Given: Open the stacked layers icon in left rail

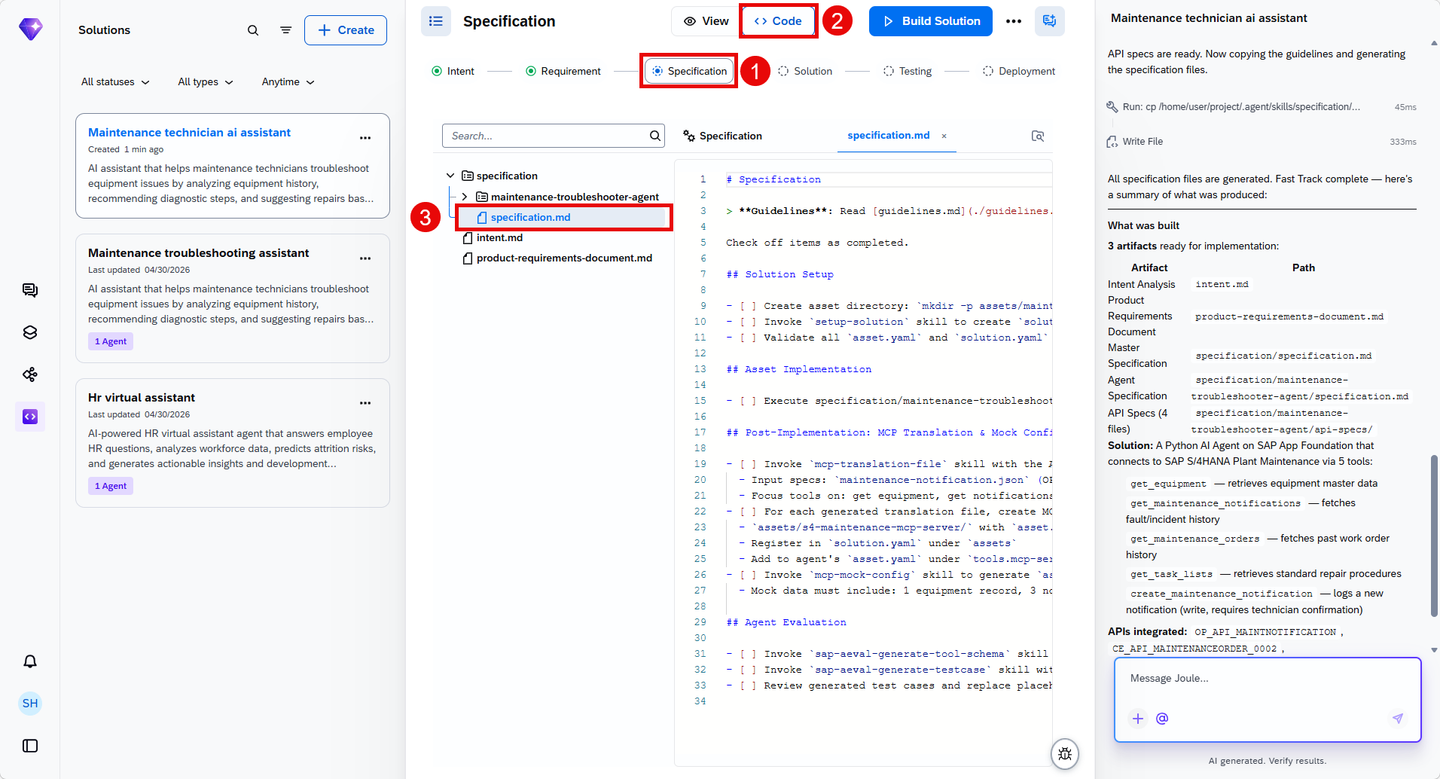Looking at the screenshot, I should point(30,333).
